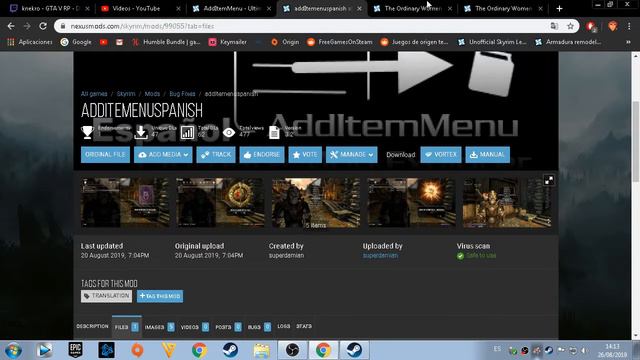The width and height of the screenshot is (640, 360).
Task: Open the Aplicaciones apps bookmark
Action: (x=30, y=42)
